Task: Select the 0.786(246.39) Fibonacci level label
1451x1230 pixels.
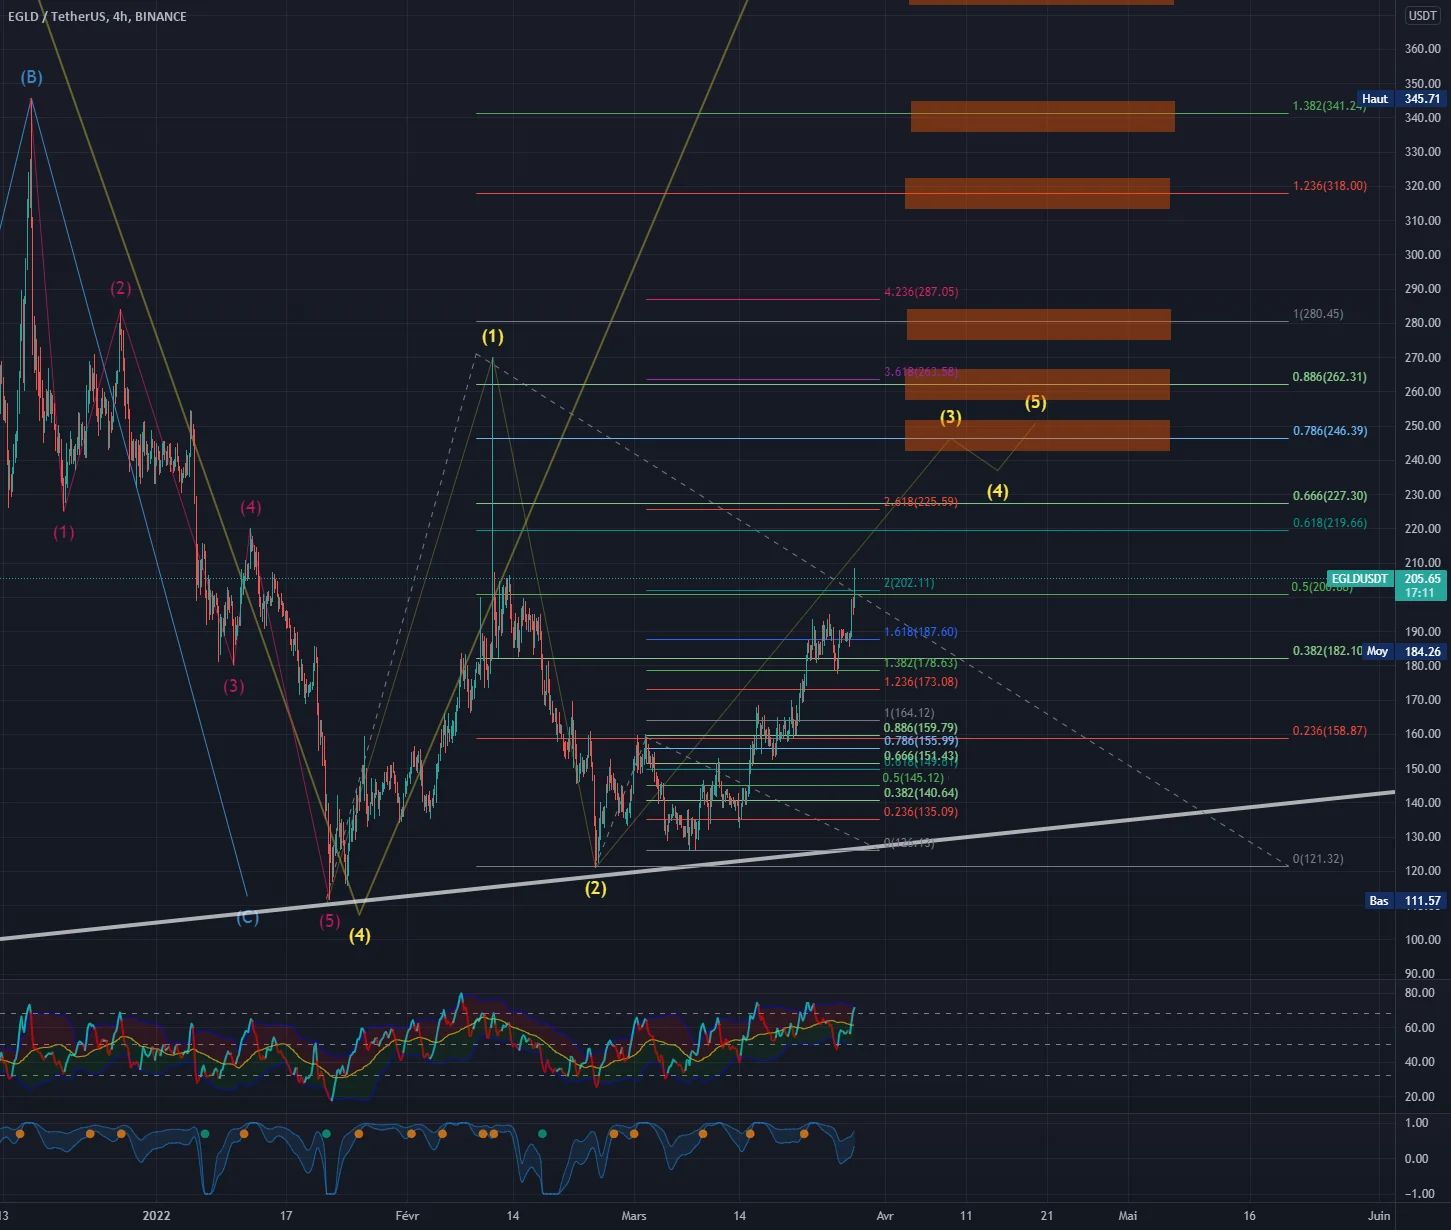Action: coord(1329,431)
